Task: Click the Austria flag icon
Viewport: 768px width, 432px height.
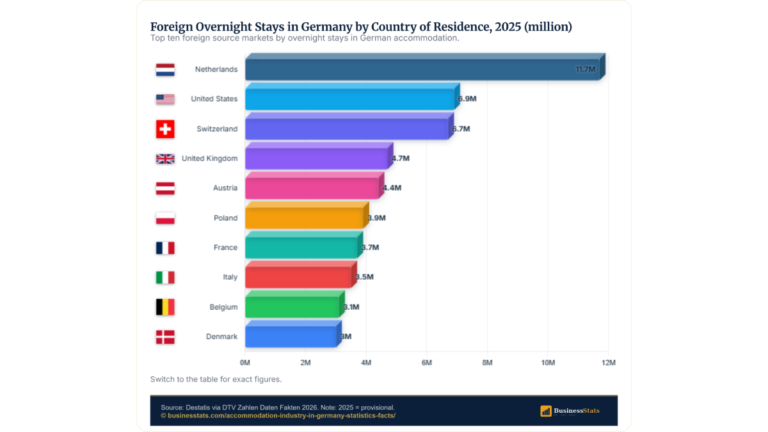Action: (x=165, y=189)
